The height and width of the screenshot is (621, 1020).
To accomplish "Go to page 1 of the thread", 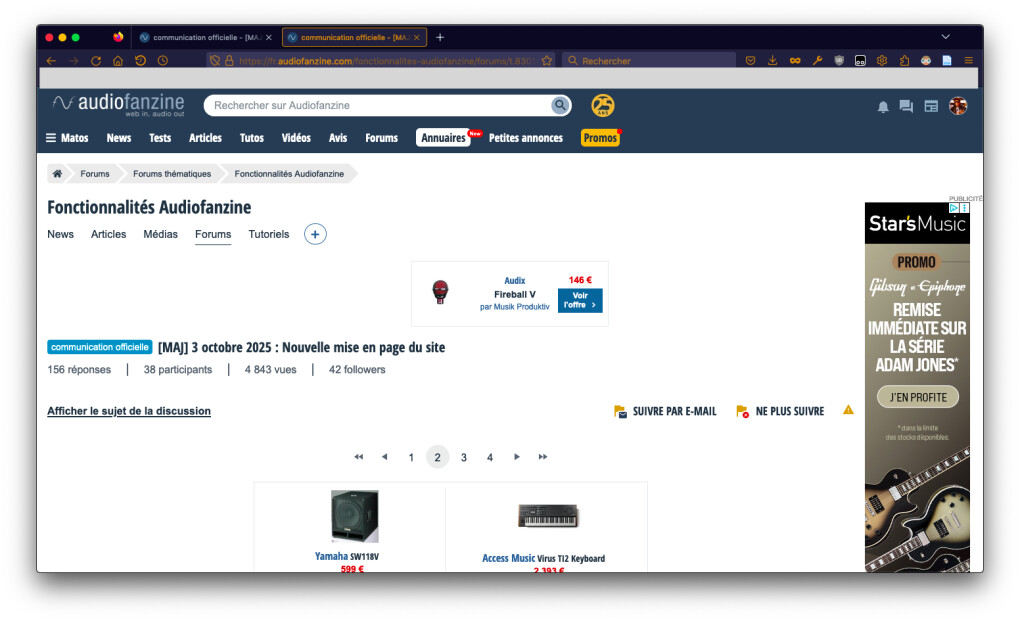I will (411, 457).
